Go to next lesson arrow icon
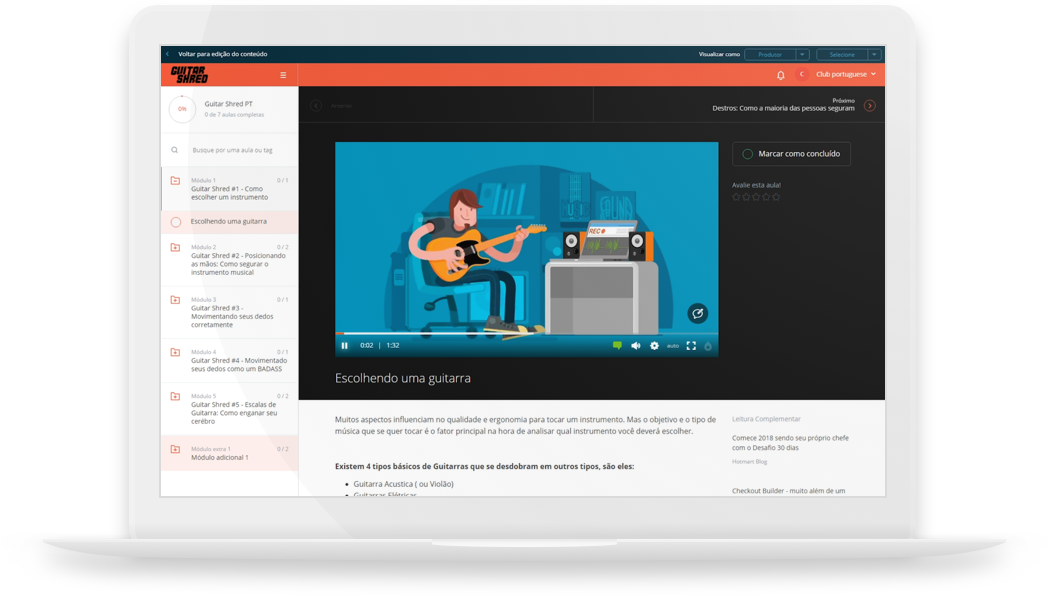Image resolution: width=1049 pixels, height=596 pixels. (869, 105)
